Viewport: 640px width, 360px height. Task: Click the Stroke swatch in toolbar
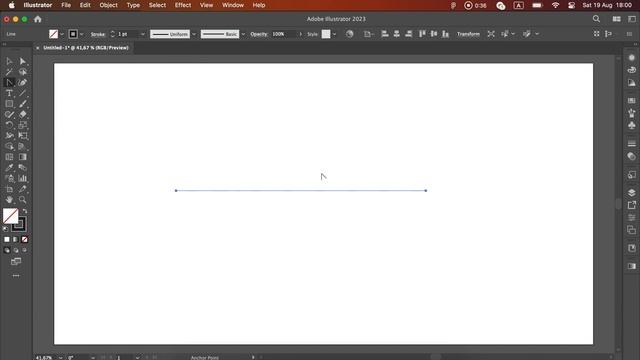(x=19, y=224)
